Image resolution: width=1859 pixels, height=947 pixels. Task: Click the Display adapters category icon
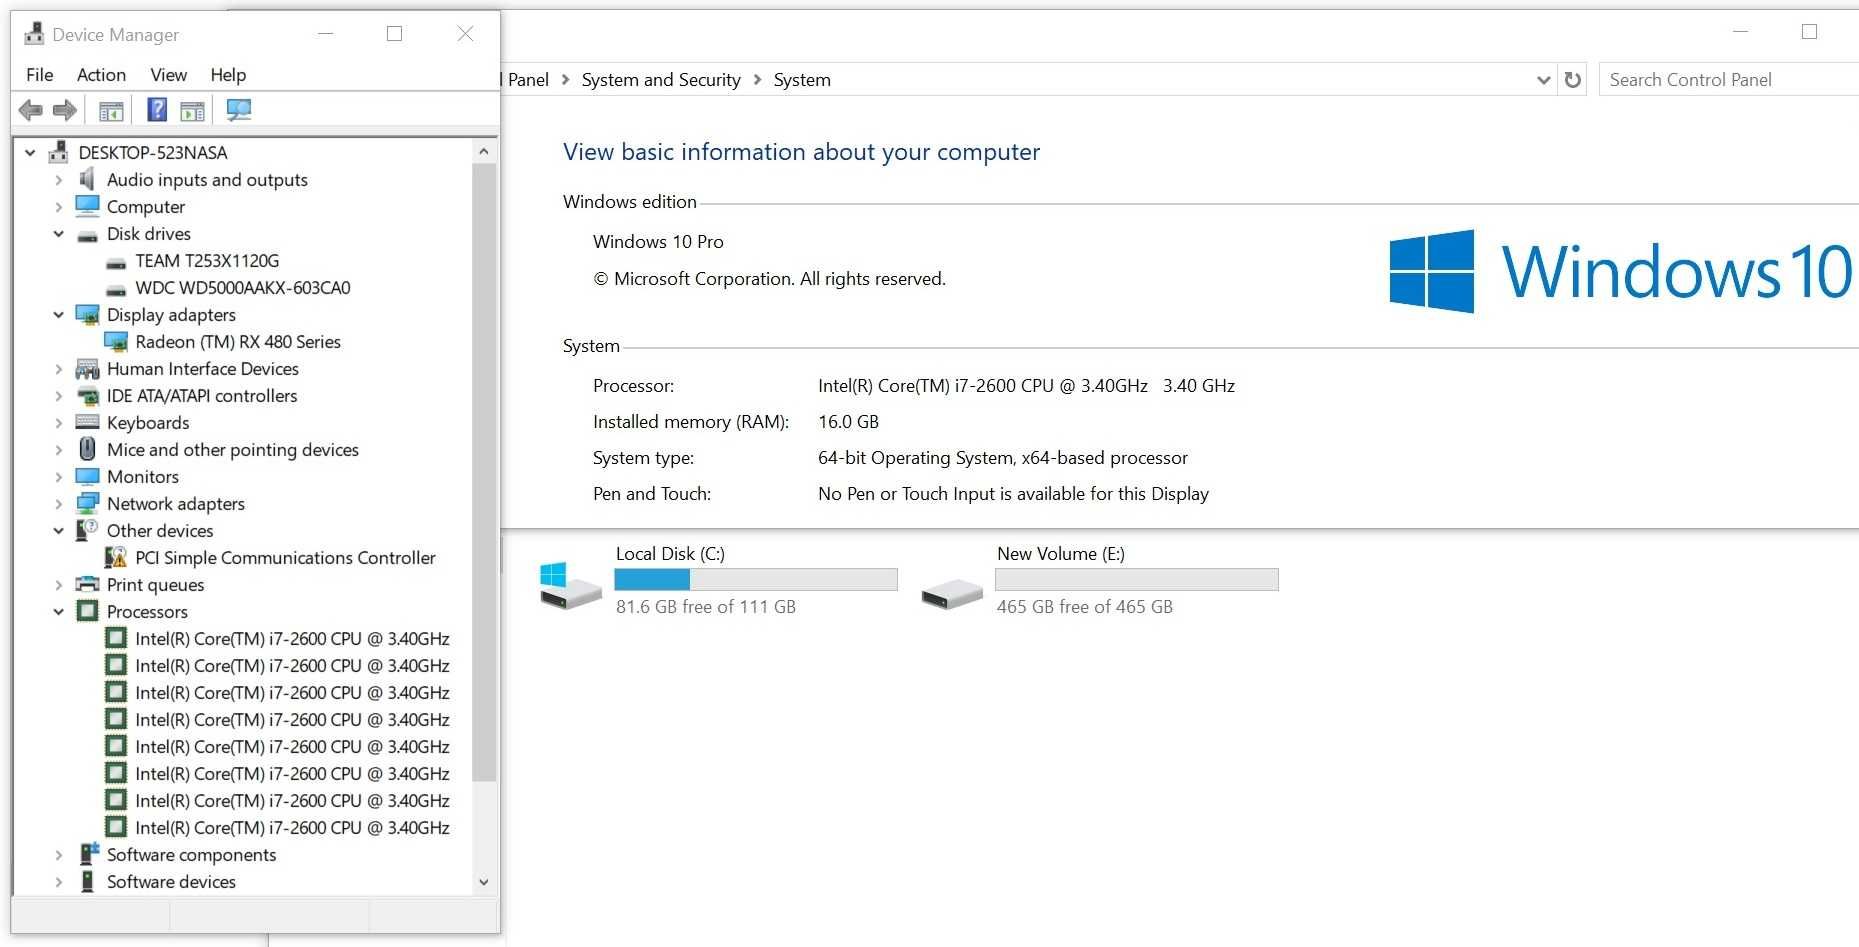(88, 314)
